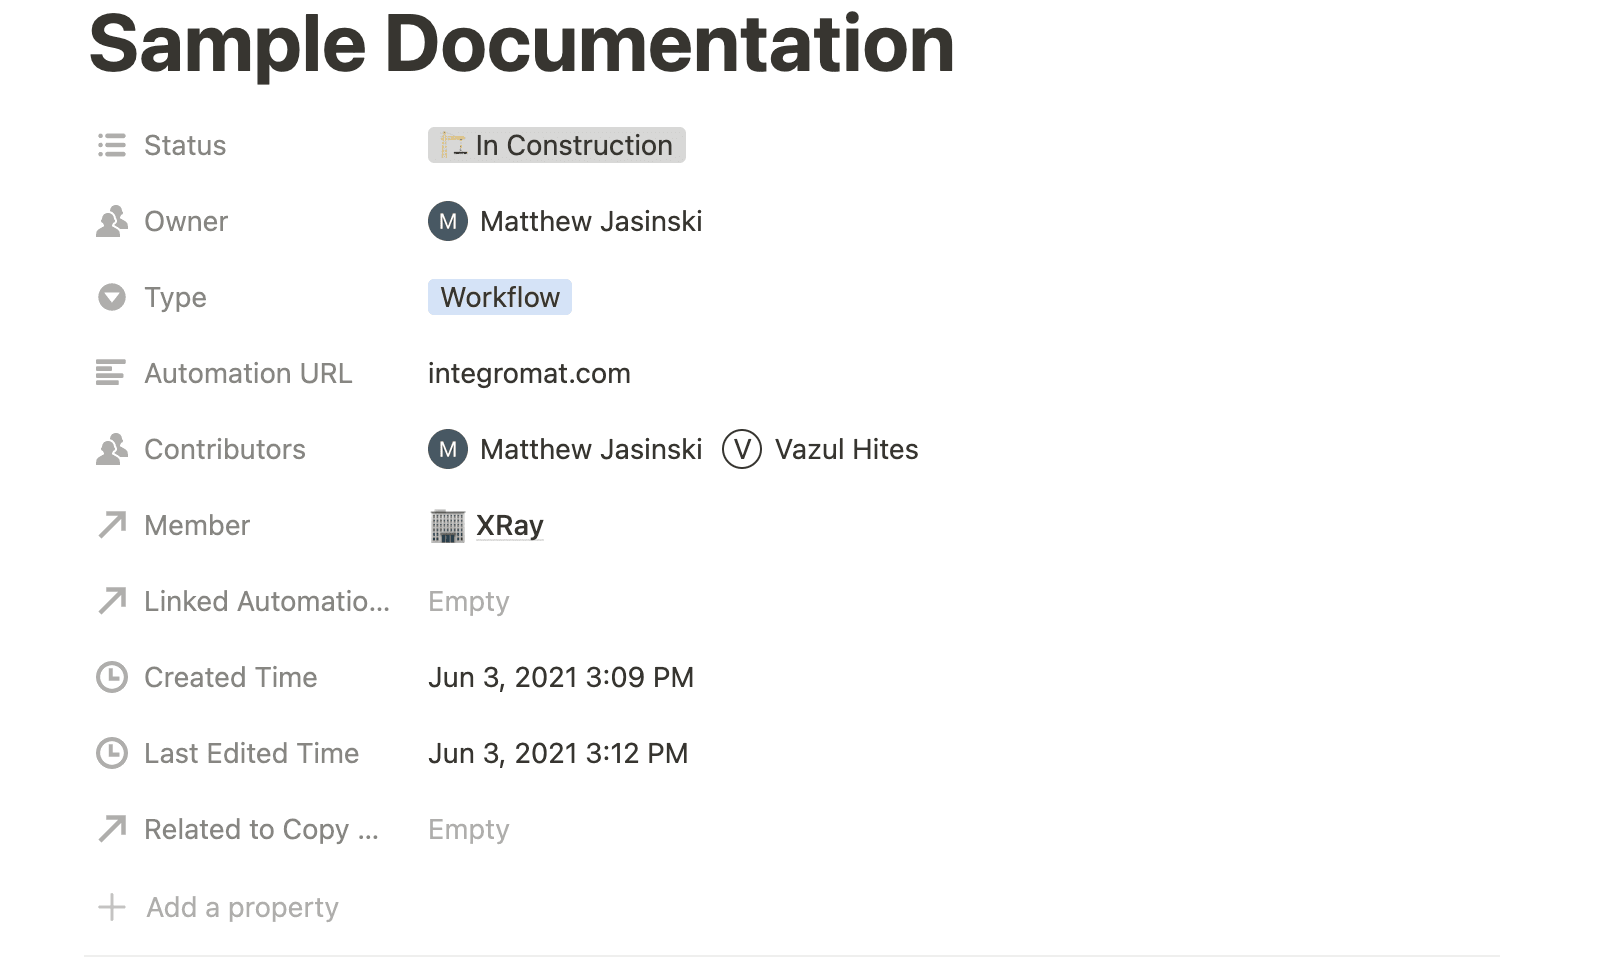Click the Created Time clock icon
The width and height of the screenshot is (1599, 970).
(x=111, y=678)
